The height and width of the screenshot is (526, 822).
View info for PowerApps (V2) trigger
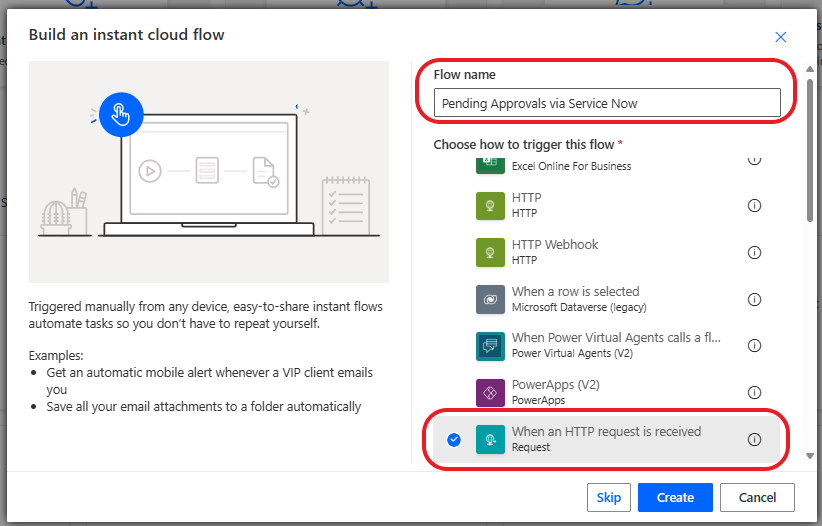[754, 392]
